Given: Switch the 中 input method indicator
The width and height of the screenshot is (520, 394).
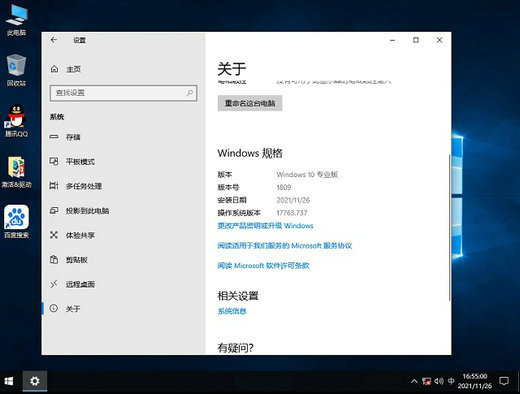Looking at the screenshot, I should point(451,381).
